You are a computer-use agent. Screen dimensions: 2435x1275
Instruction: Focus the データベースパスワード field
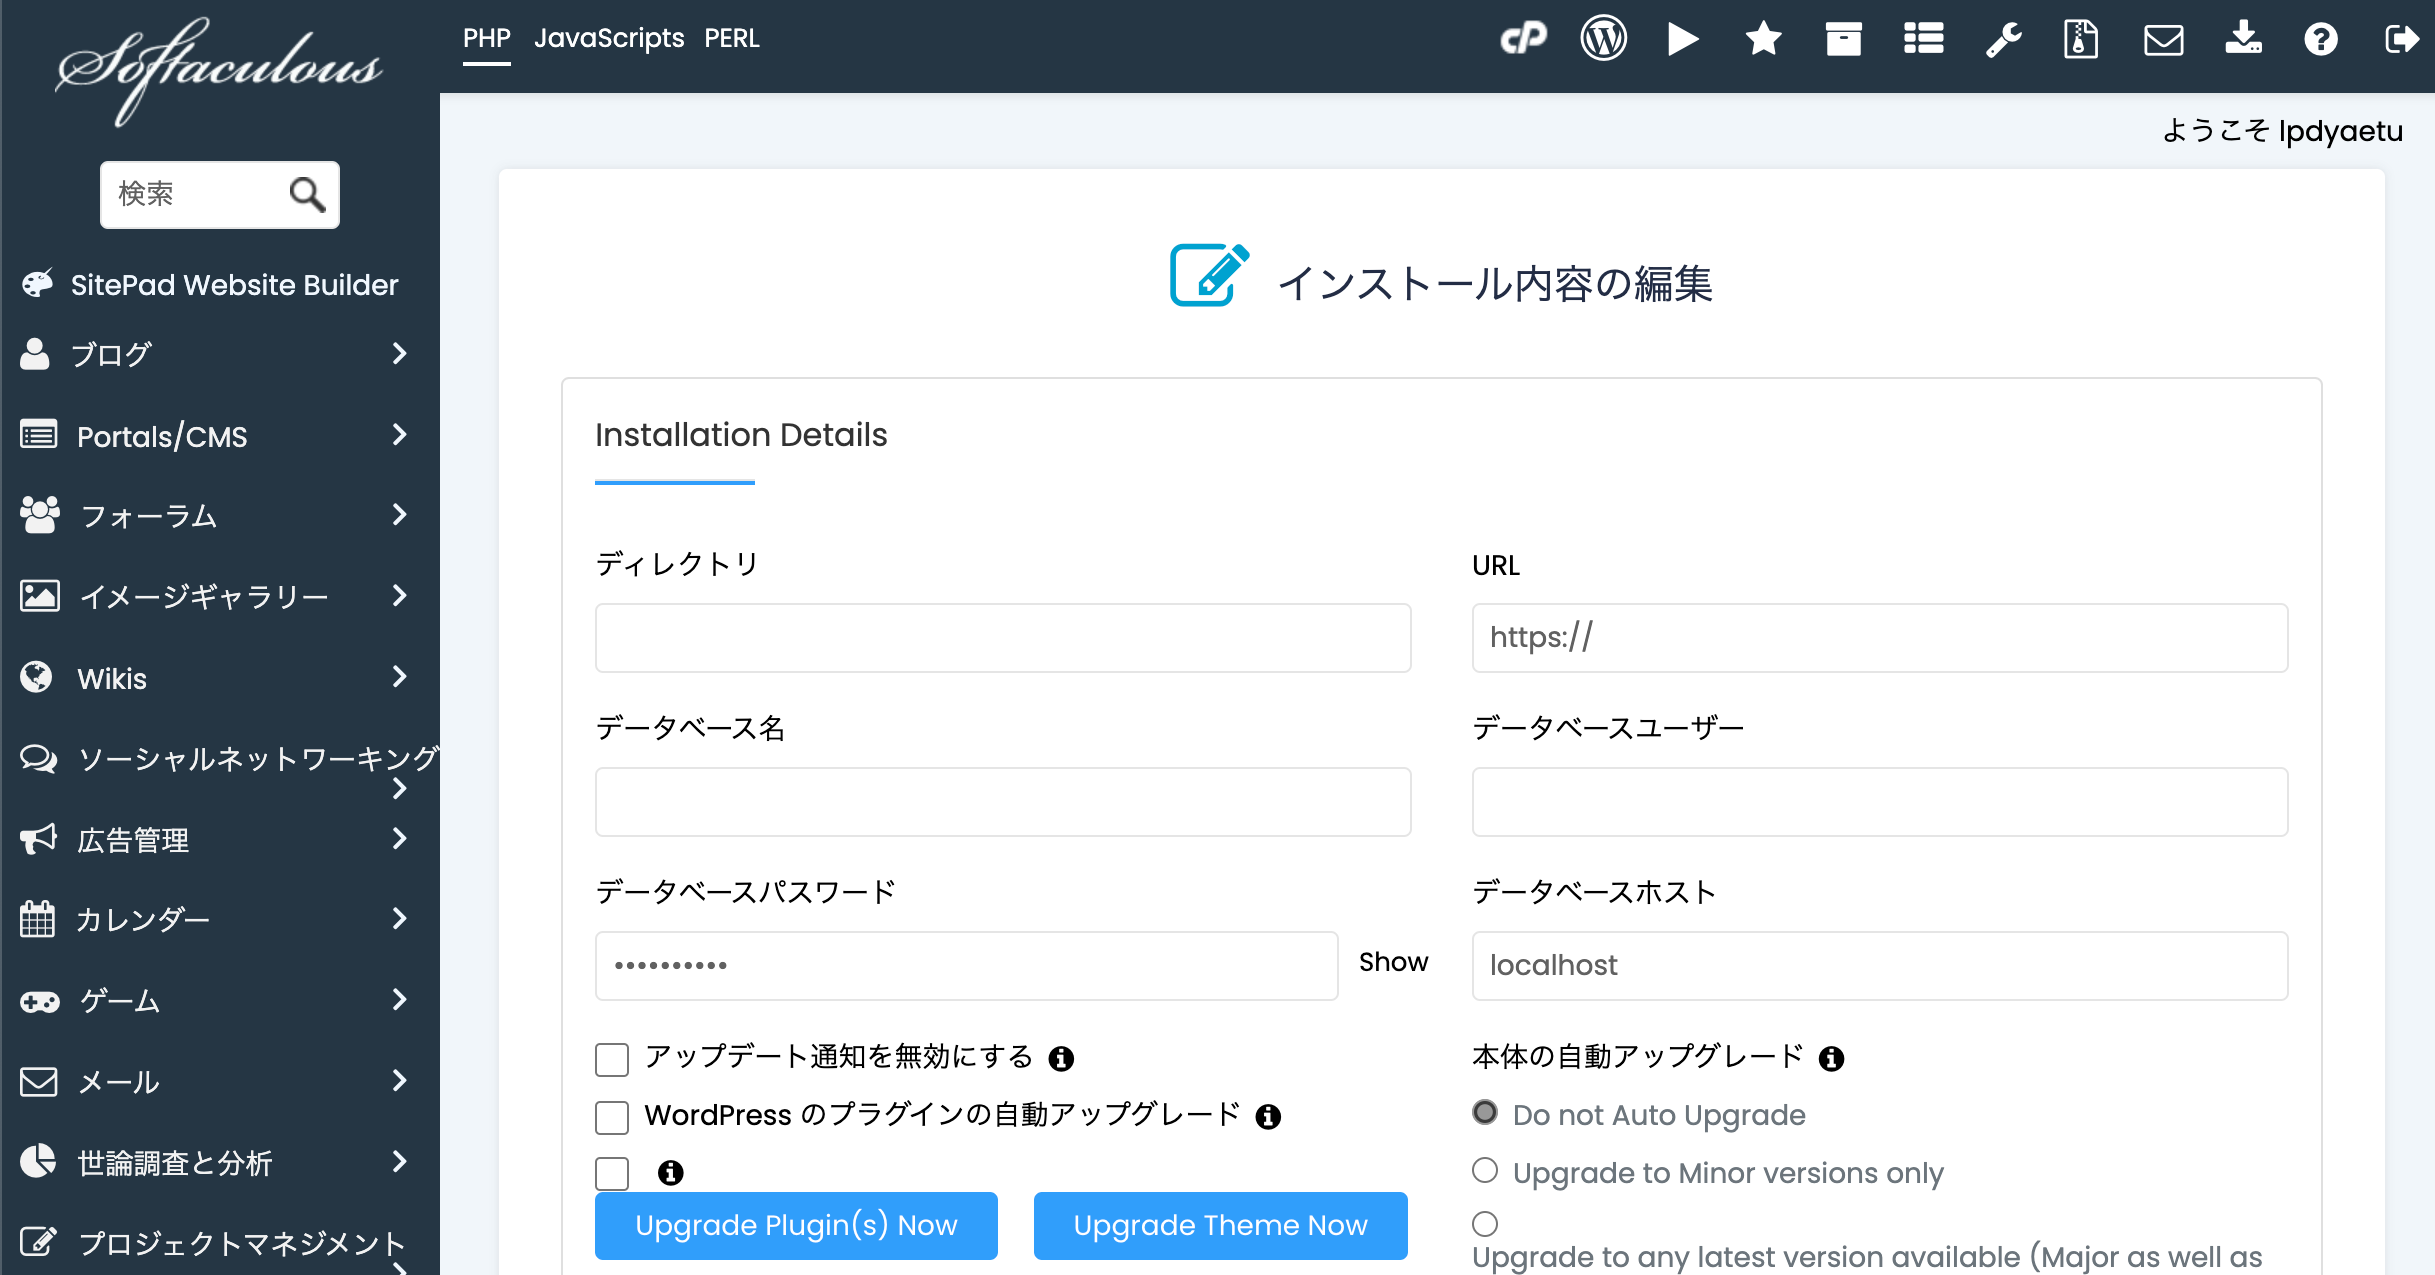(x=966, y=966)
